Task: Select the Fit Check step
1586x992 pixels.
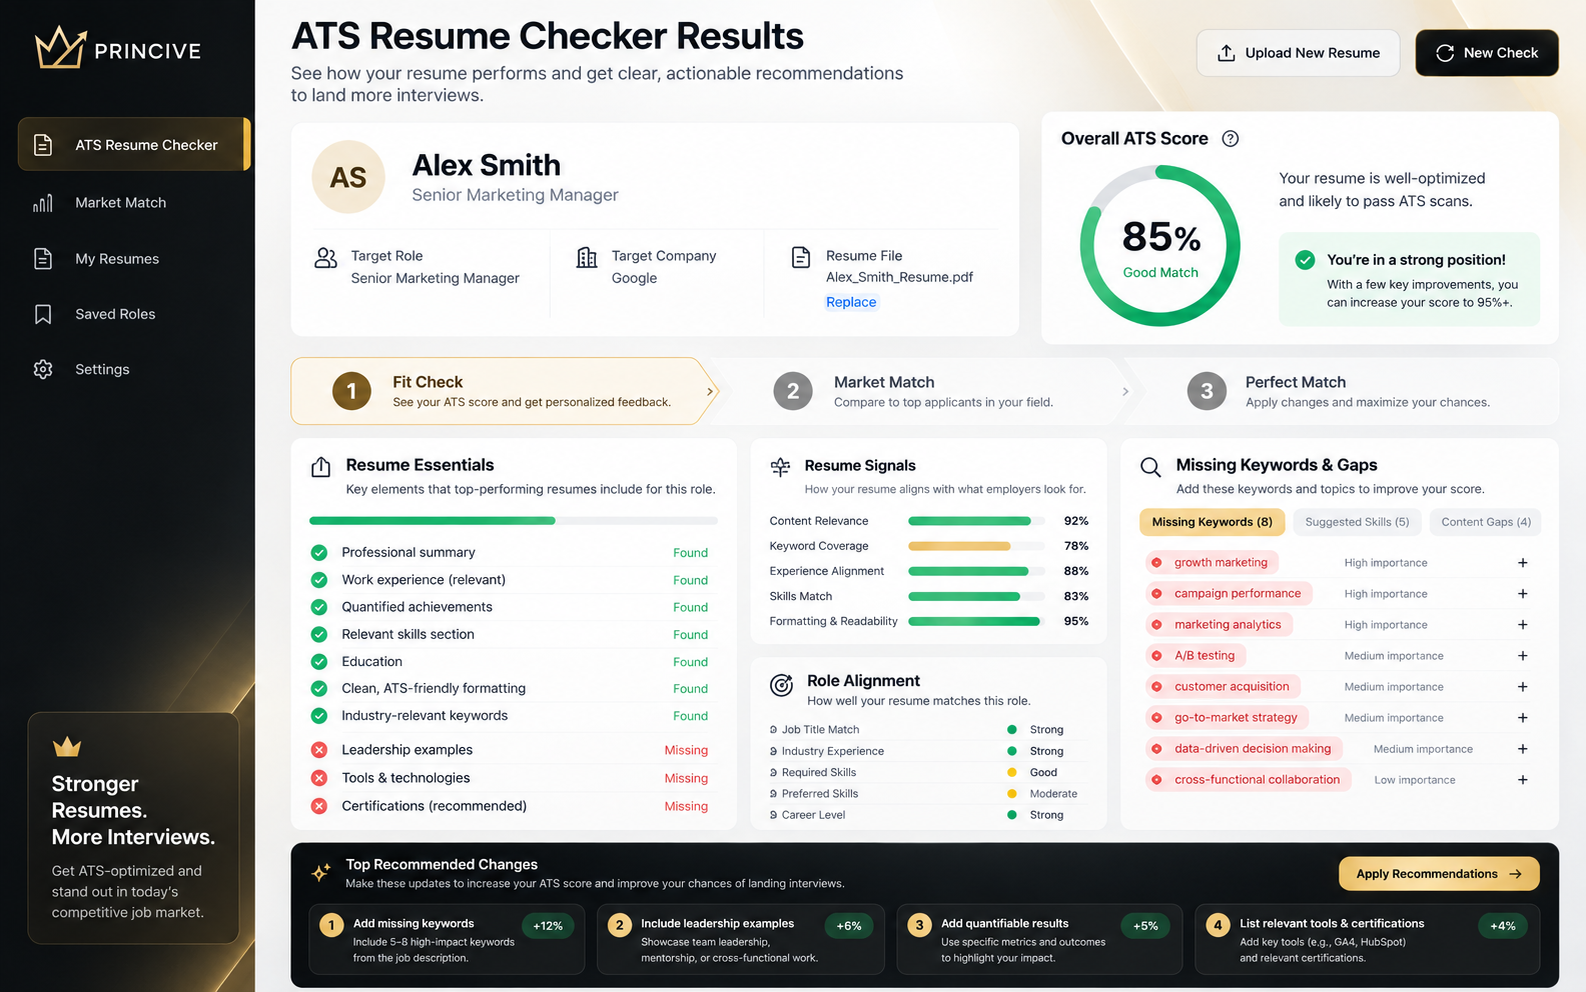Action: [x=504, y=391]
